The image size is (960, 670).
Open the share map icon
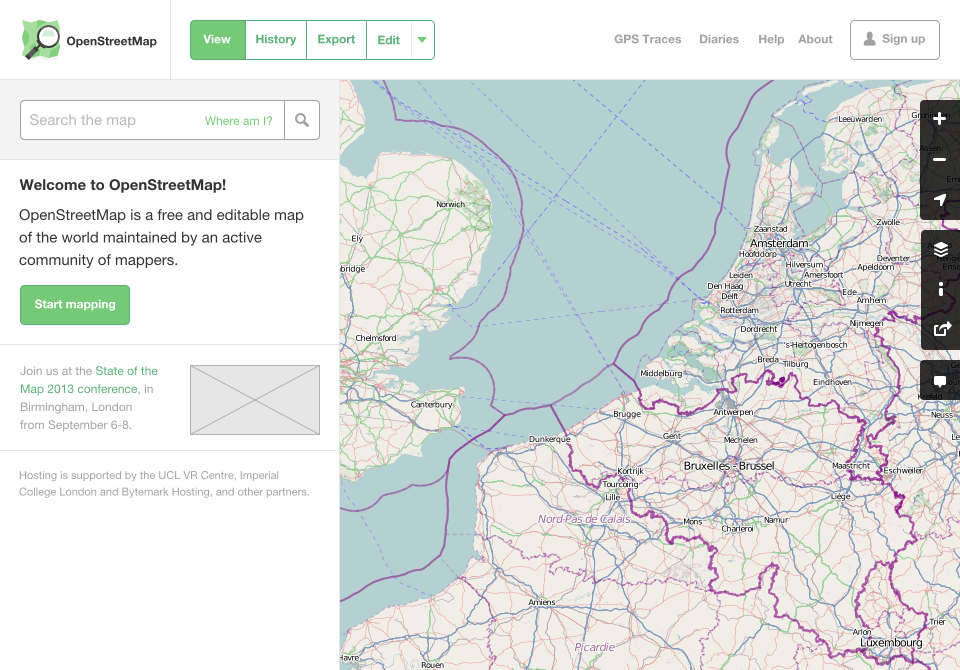pos(941,329)
